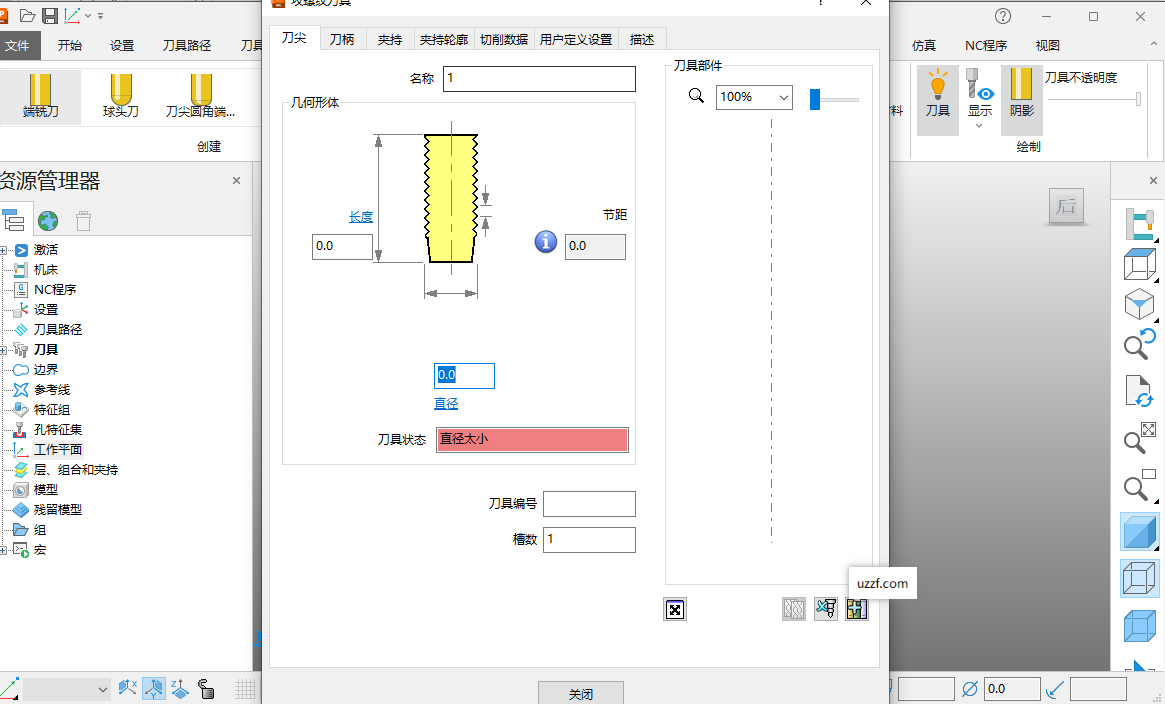This screenshot has width=1165, height=704.
Task: Click the 名称 name input field
Action: point(539,78)
